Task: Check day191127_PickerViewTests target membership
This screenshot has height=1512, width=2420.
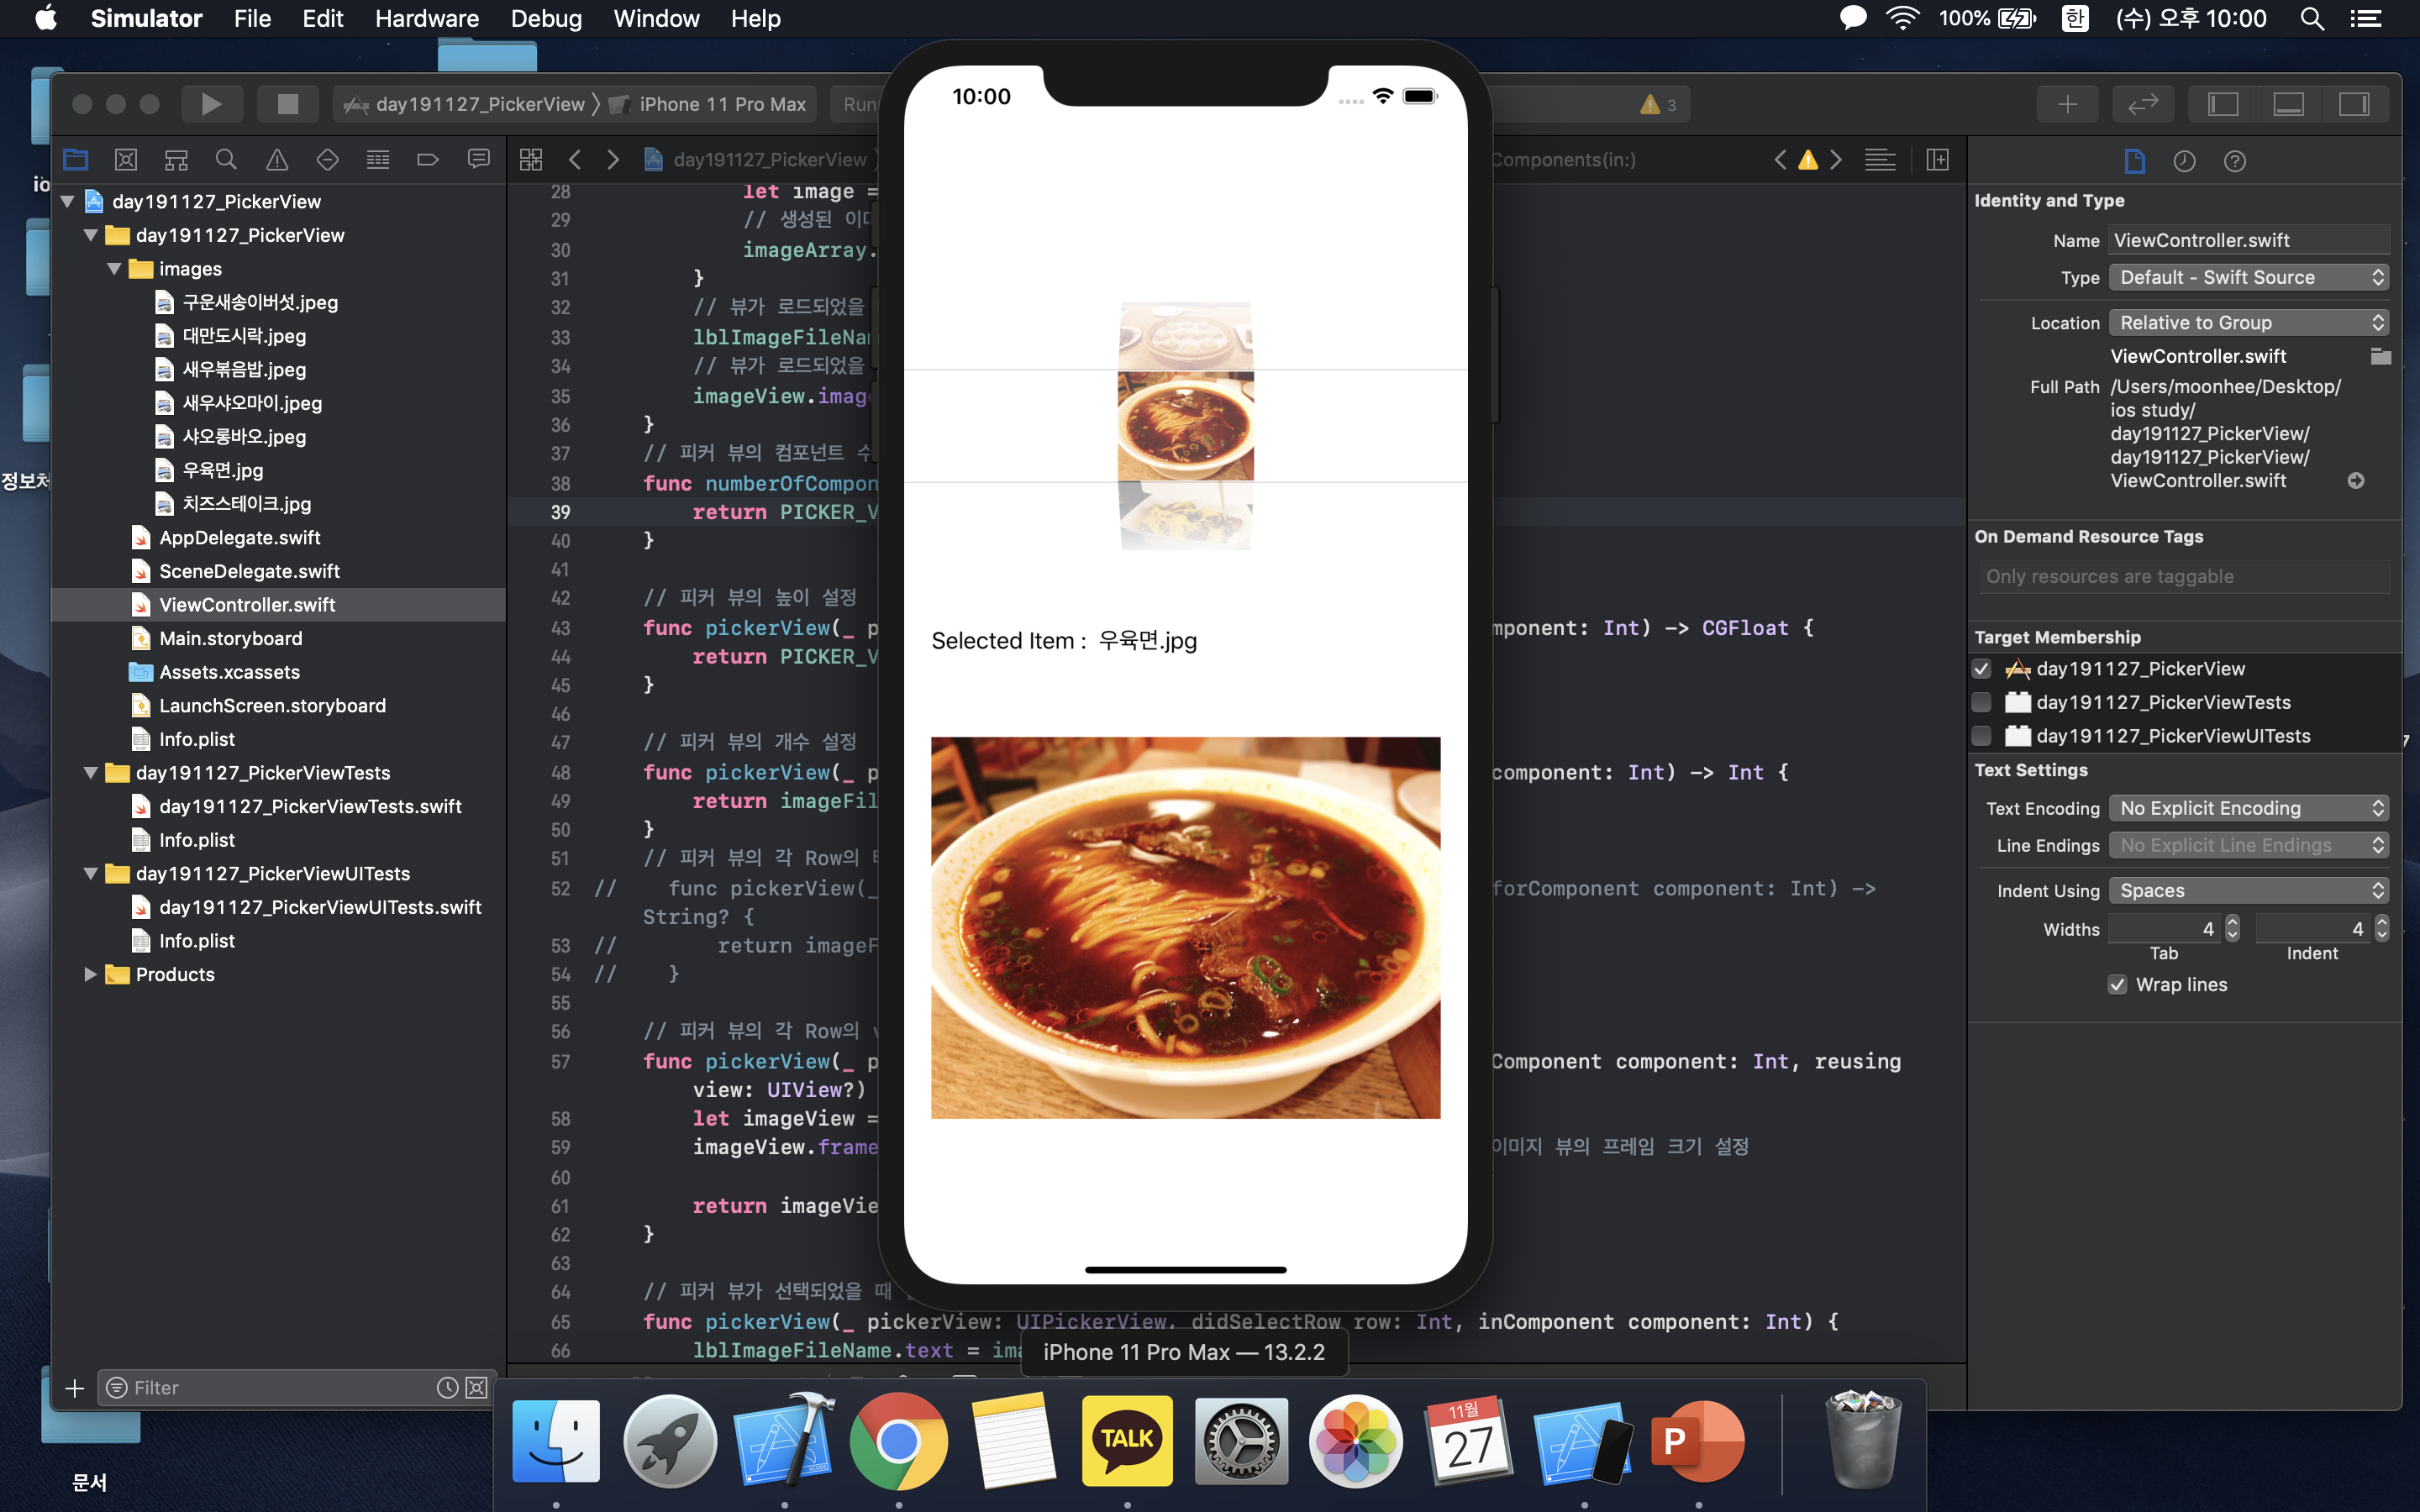Action: tap(1981, 702)
